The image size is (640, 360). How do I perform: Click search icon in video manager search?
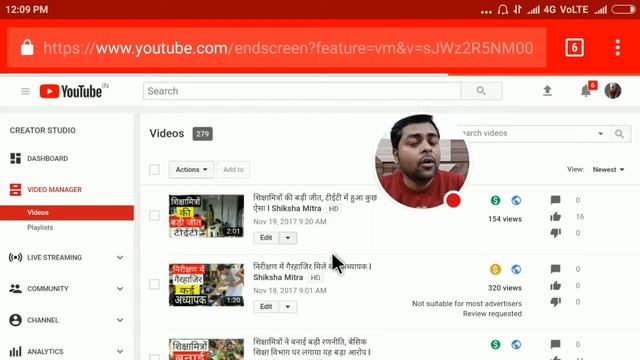tap(620, 133)
